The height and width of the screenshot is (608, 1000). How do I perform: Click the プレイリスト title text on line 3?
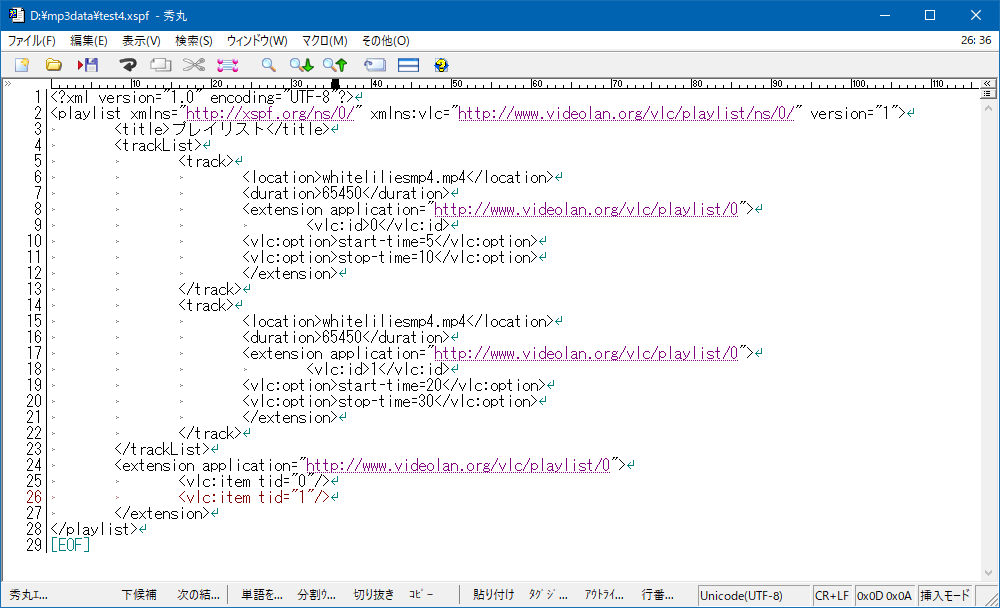(218, 130)
